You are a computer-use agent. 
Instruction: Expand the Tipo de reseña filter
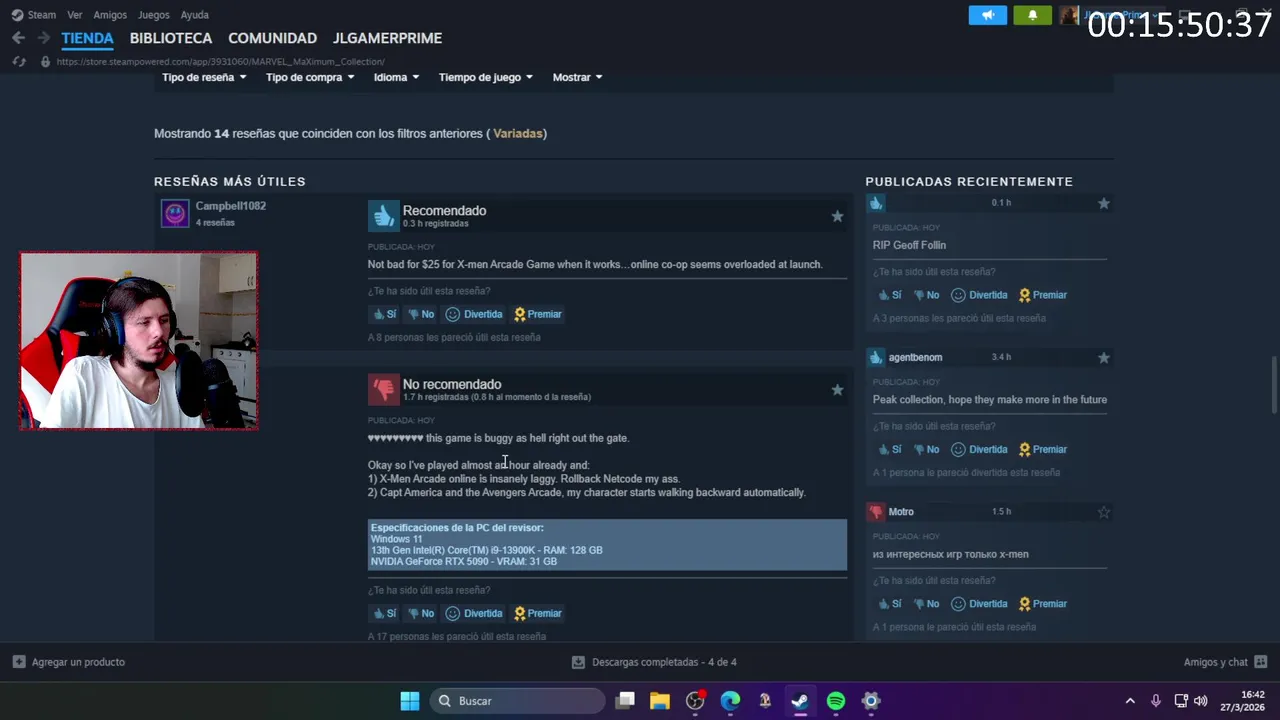204,77
